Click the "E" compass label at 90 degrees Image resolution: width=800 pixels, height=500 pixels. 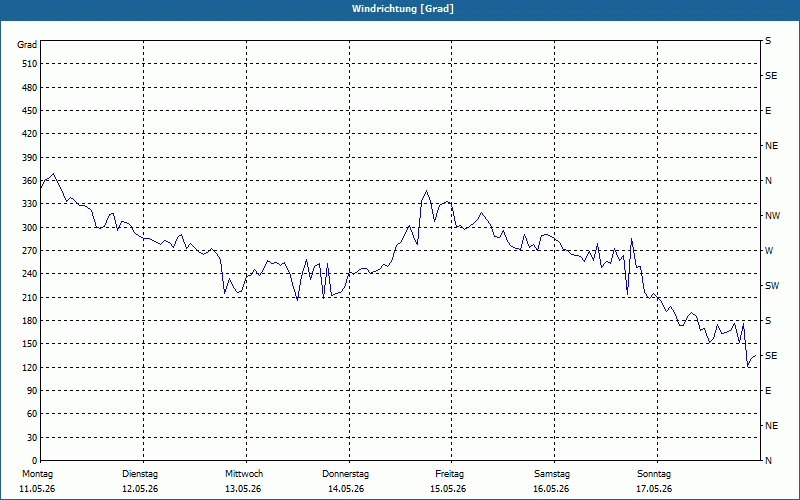pos(768,391)
